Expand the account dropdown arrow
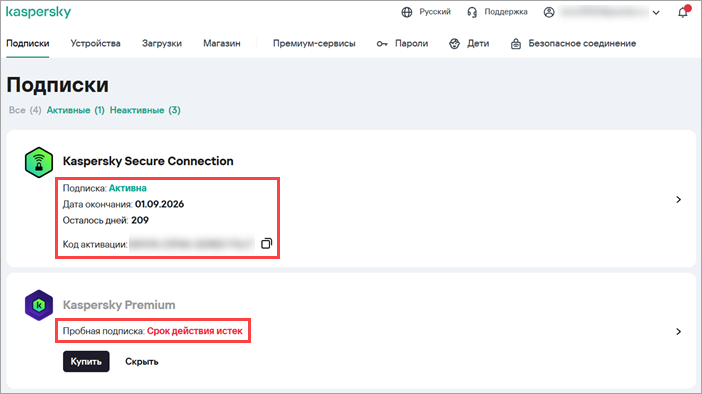This screenshot has height=394, width=702. click(x=656, y=13)
